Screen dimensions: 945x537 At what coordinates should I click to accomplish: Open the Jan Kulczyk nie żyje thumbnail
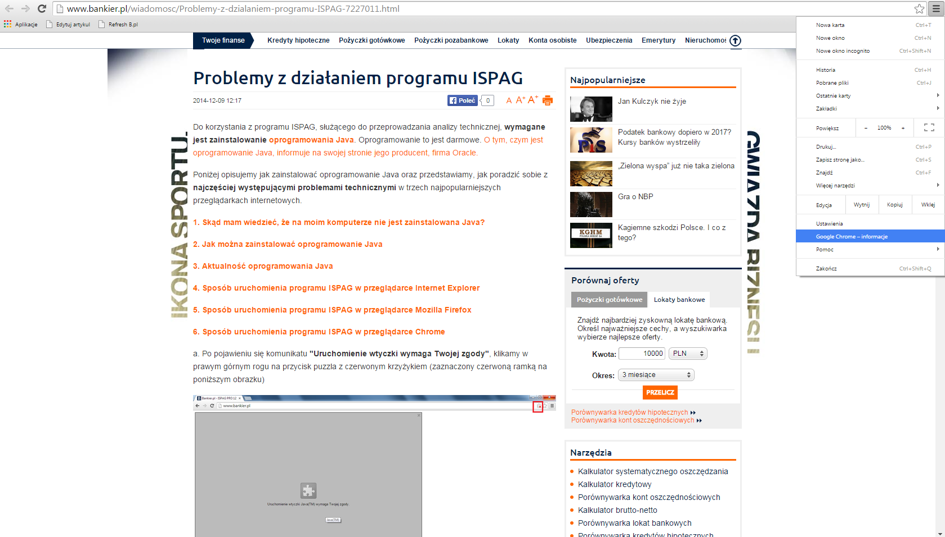[x=591, y=109]
